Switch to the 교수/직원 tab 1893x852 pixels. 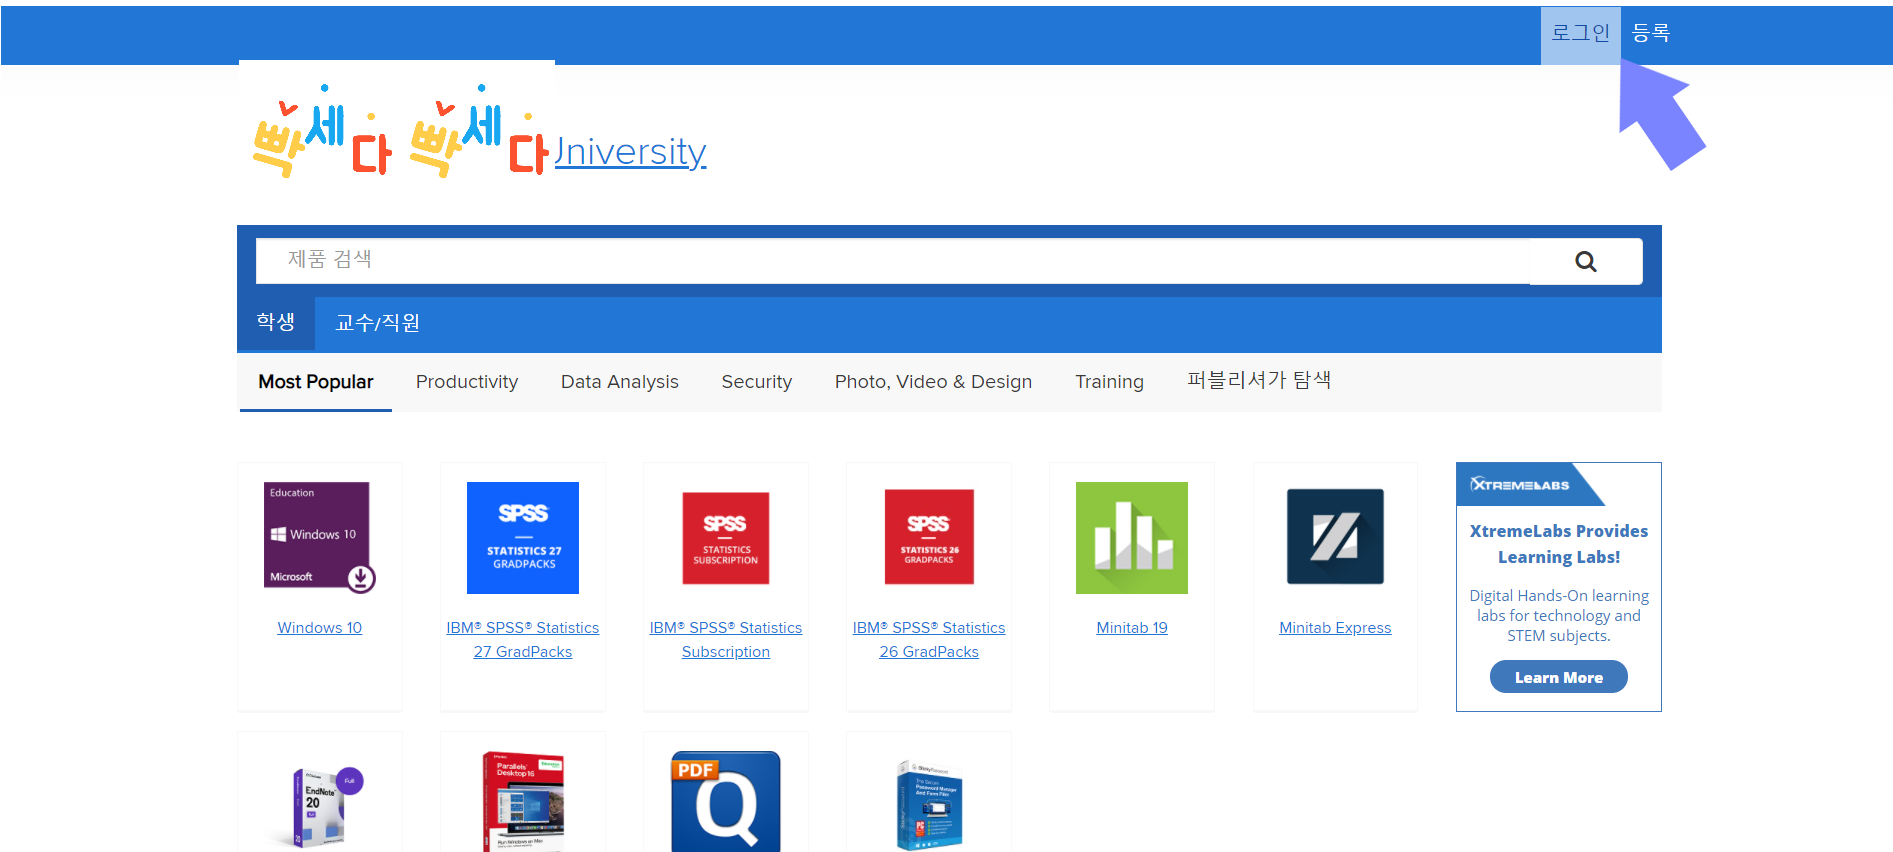(x=378, y=323)
